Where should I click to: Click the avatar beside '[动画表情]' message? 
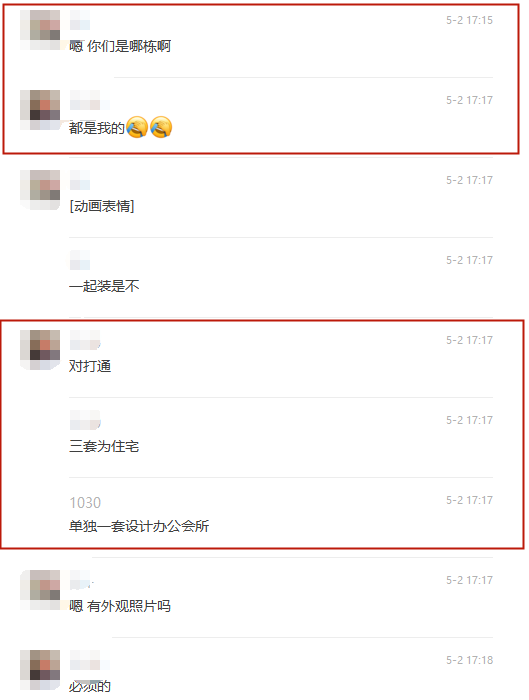[40, 190]
